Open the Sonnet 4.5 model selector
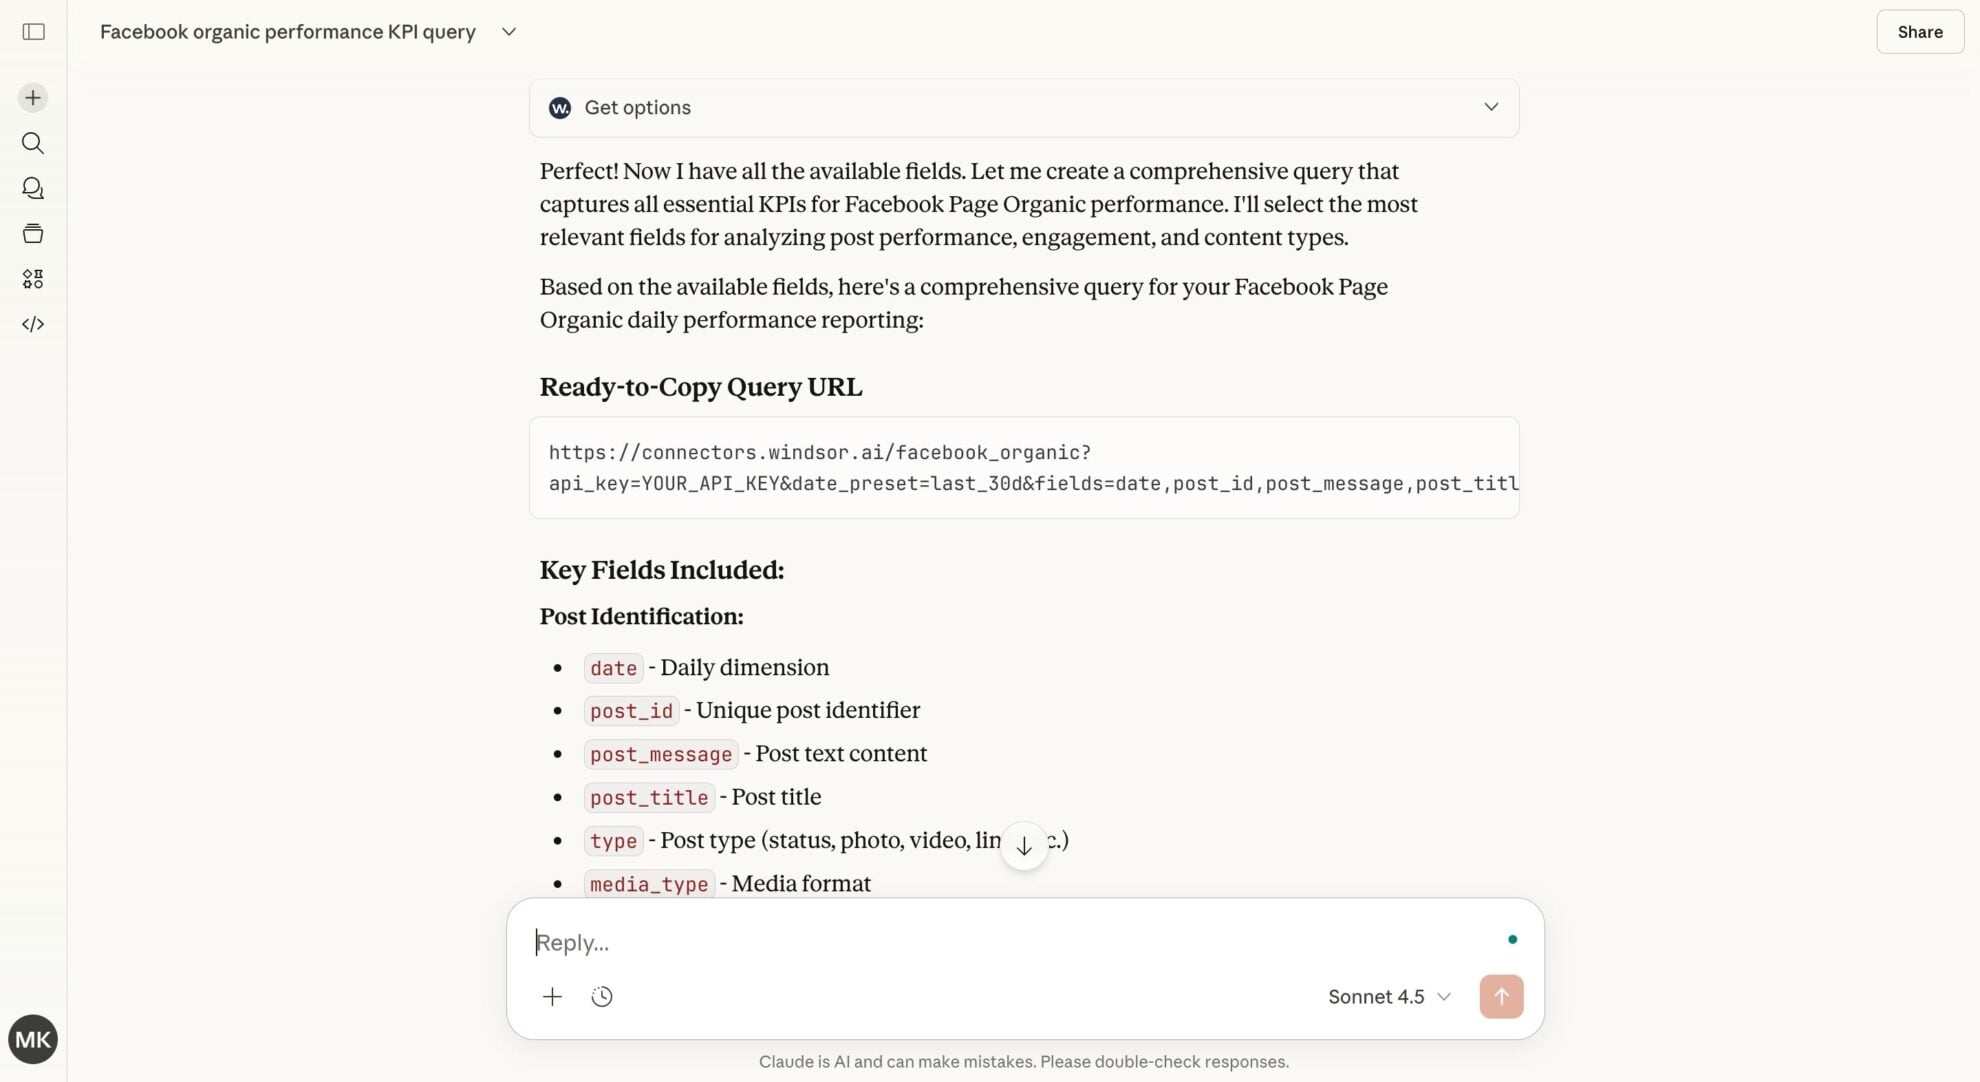 pyautogui.click(x=1389, y=997)
